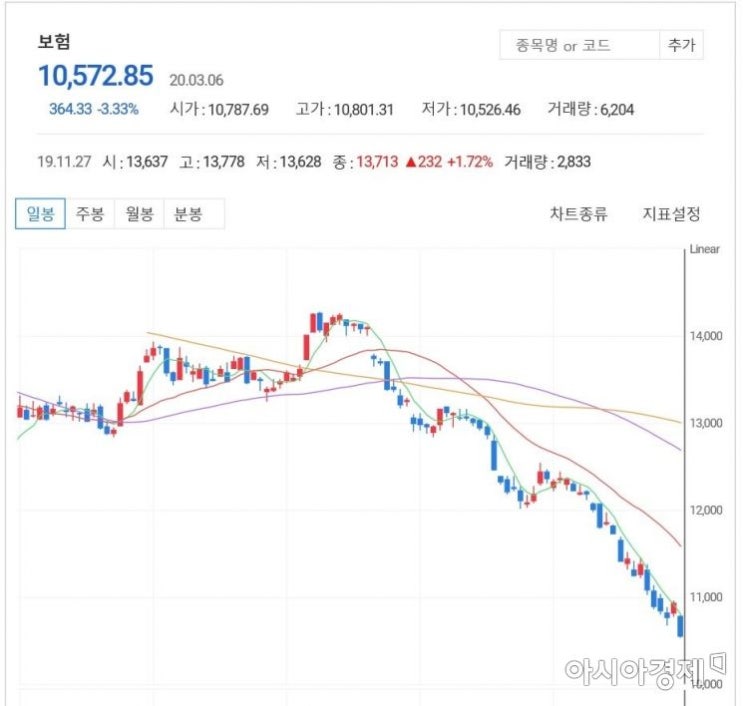
Task: Click the 10,572.85 current index value
Action: pyautogui.click(x=96, y=76)
